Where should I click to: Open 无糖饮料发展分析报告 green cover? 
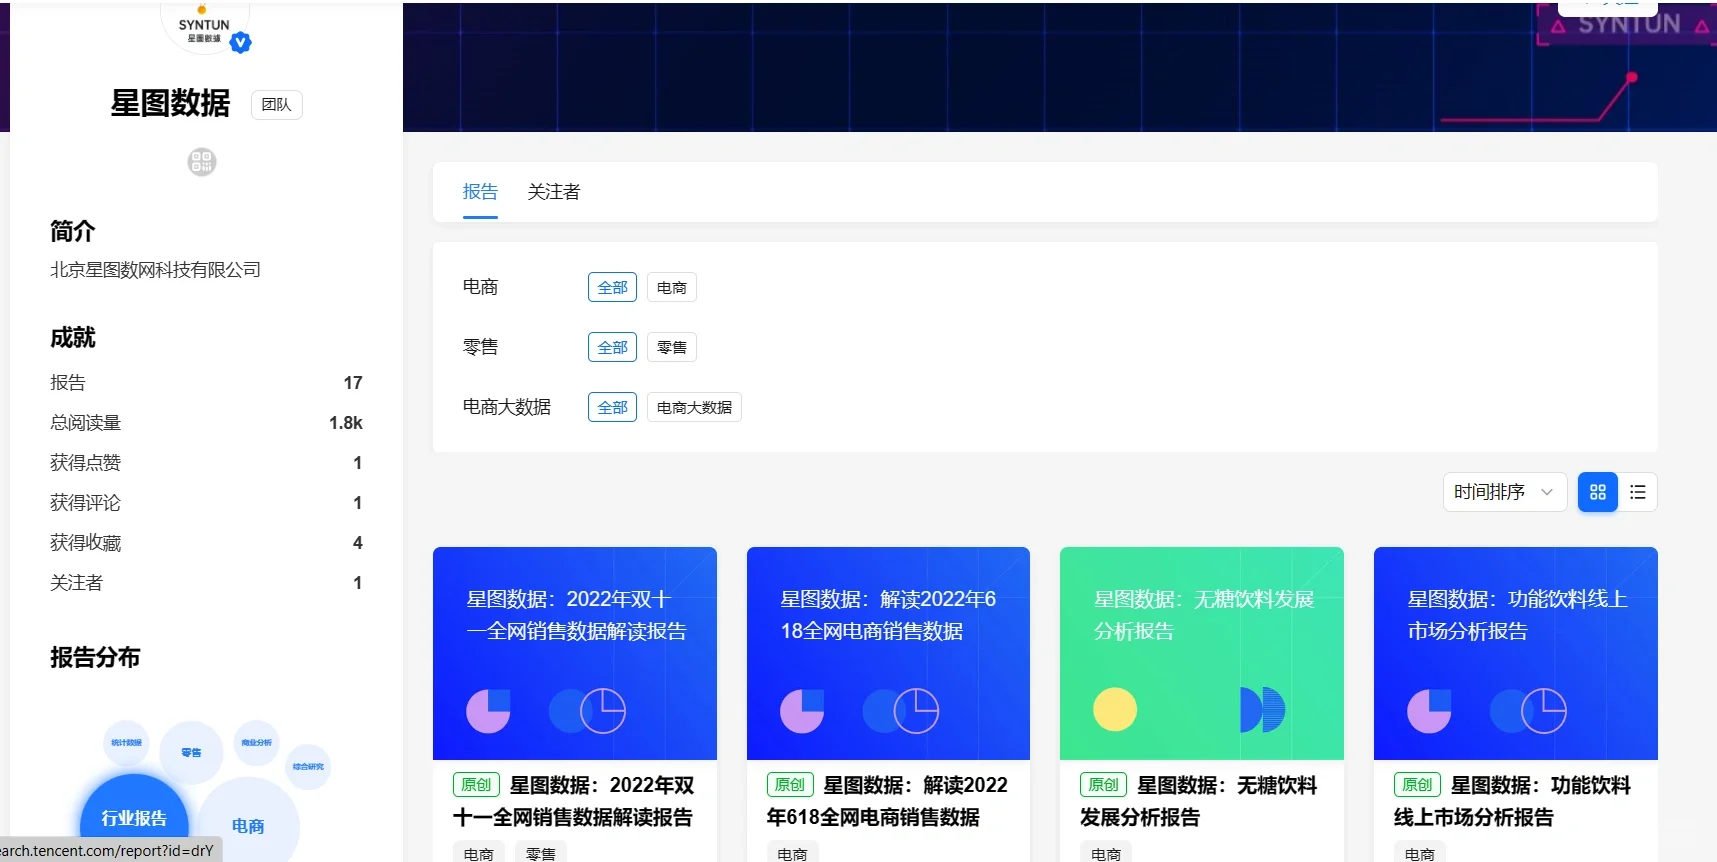point(1202,653)
